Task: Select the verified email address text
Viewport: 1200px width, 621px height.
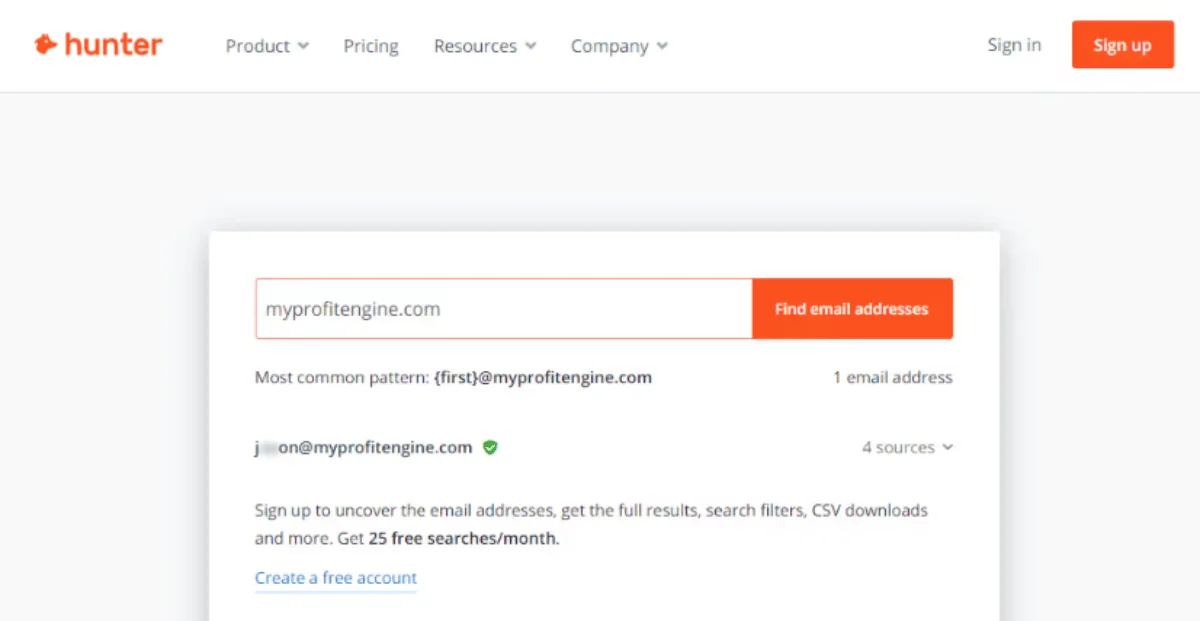Action: coord(365,447)
